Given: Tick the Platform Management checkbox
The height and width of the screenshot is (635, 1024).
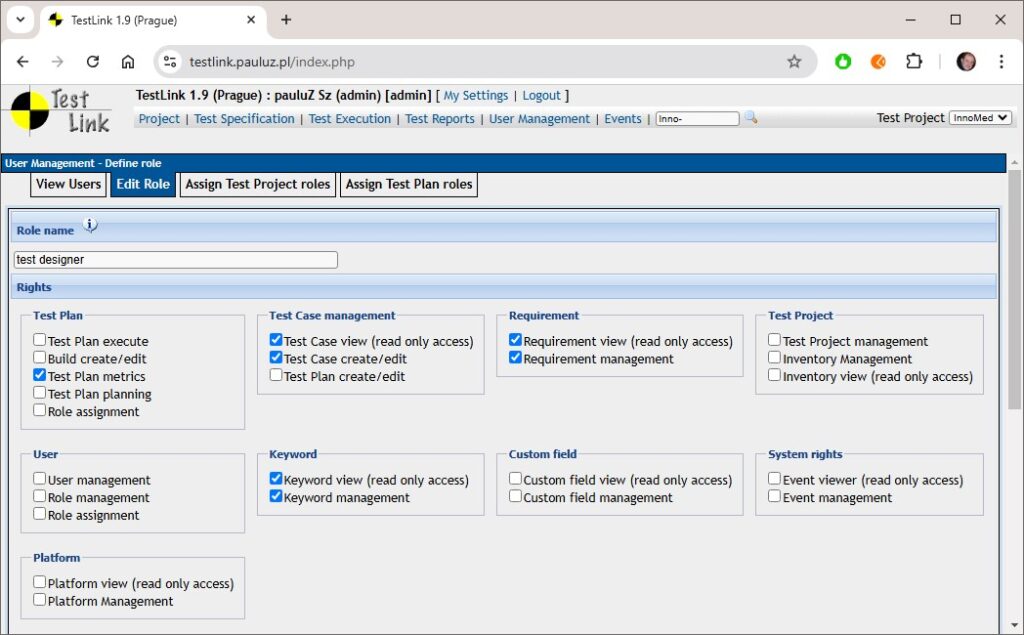Looking at the screenshot, I should pyautogui.click(x=40, y=600).
